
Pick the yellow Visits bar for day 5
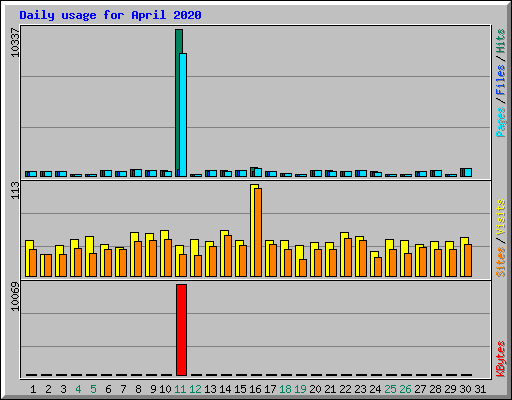click(x=88, y=257)
